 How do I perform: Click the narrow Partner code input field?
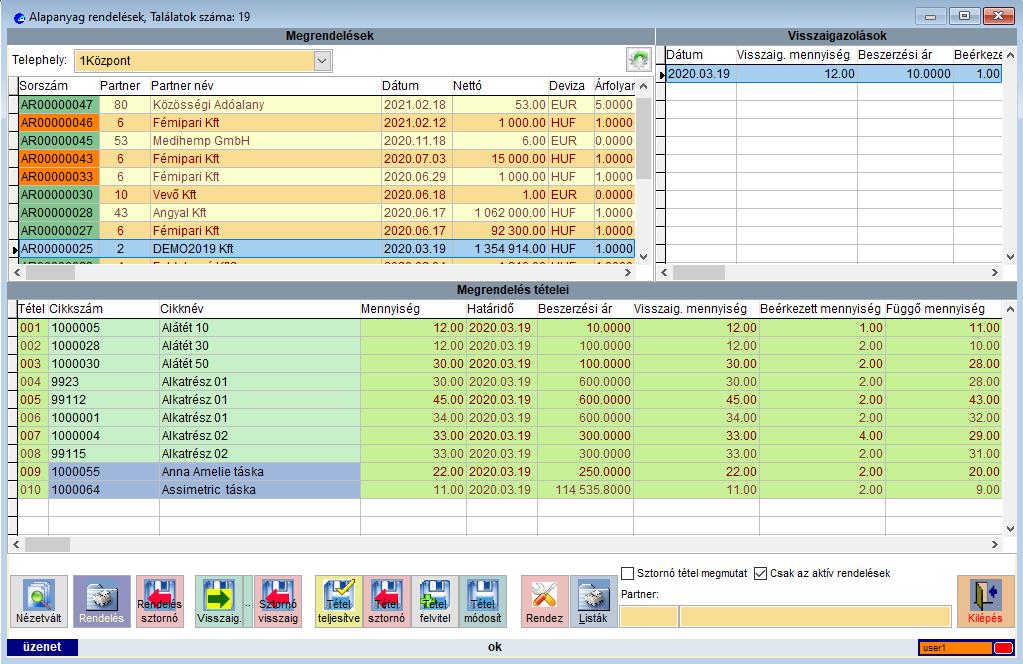[x=649, y=616]
